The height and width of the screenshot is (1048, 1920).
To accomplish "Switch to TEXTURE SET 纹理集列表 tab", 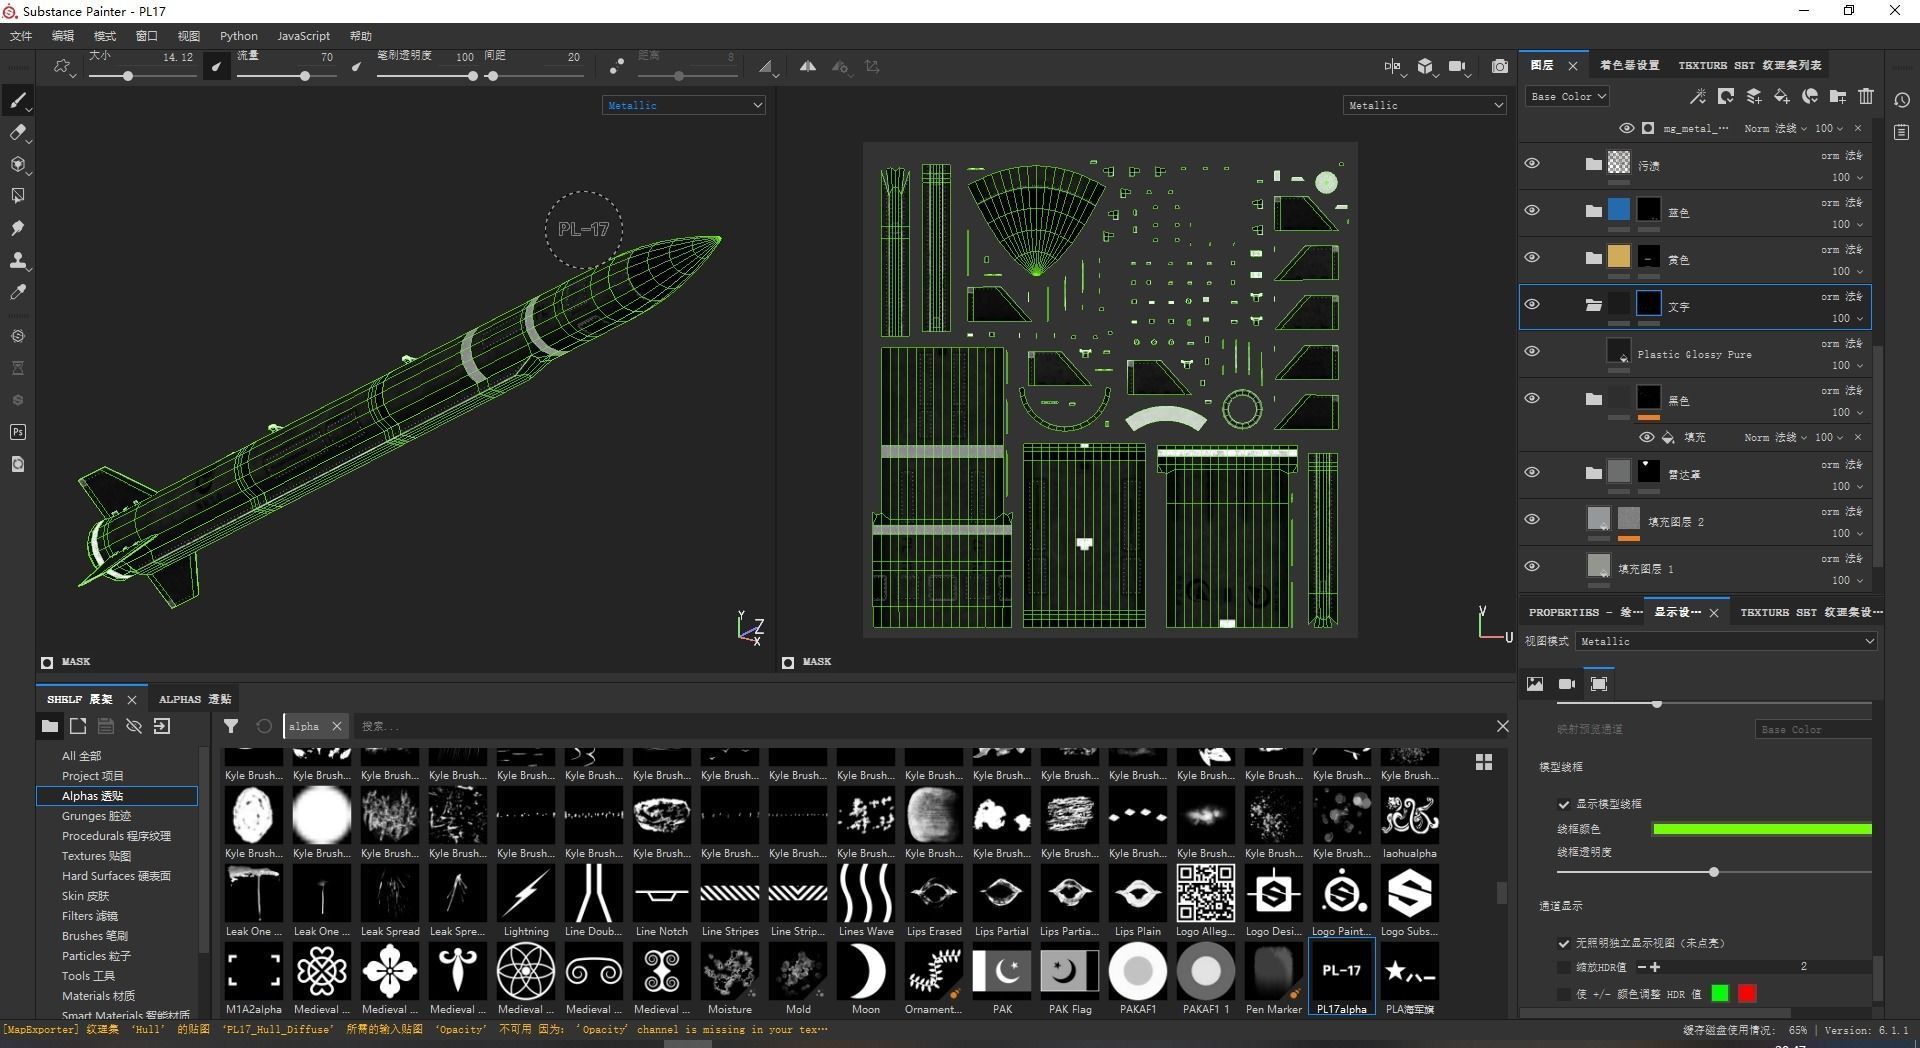I will pyautogui.click(x=1750, y=65).
